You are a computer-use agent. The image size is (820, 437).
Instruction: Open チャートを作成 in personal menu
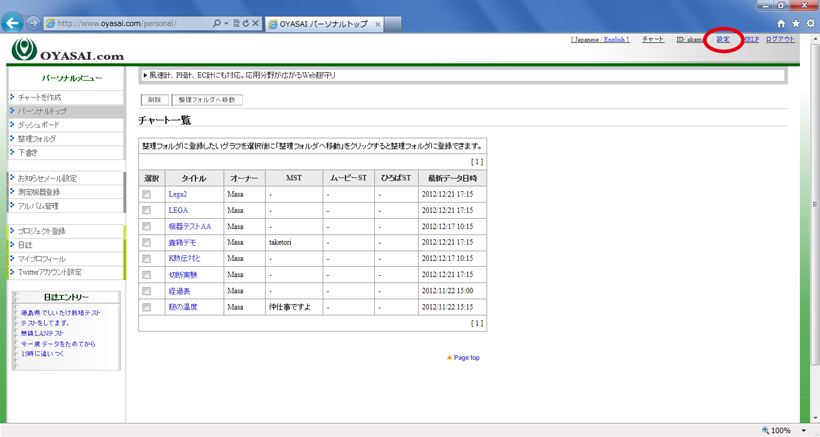click(39, 97)
